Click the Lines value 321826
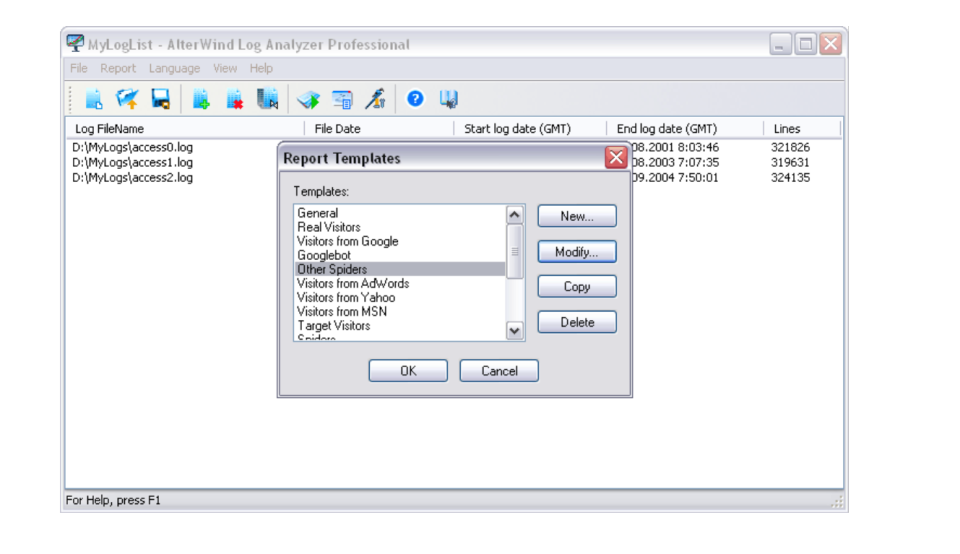 pyautogui.click(x=790, y=148)
